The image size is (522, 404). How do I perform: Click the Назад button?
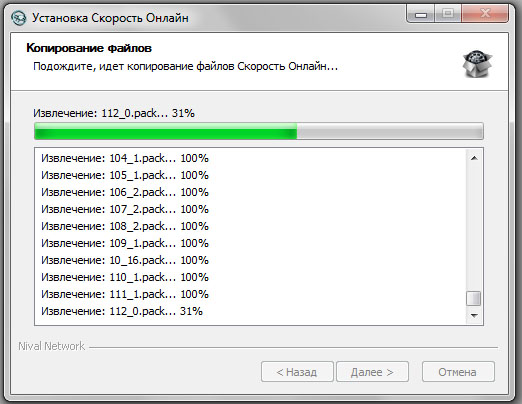(x=297, y=372)
